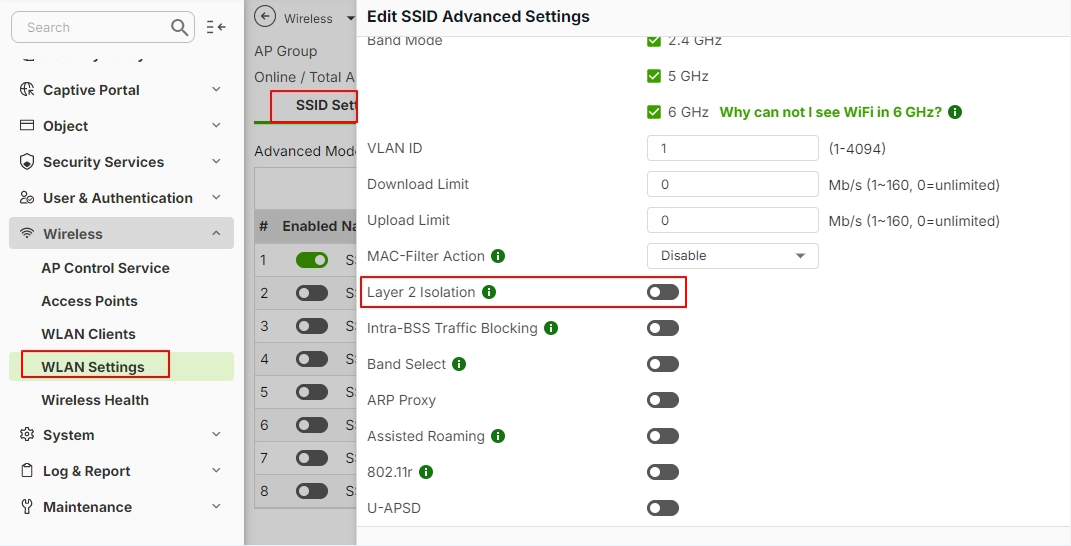
Task: Open 802.11r info icon
Action: click(426, 472)
